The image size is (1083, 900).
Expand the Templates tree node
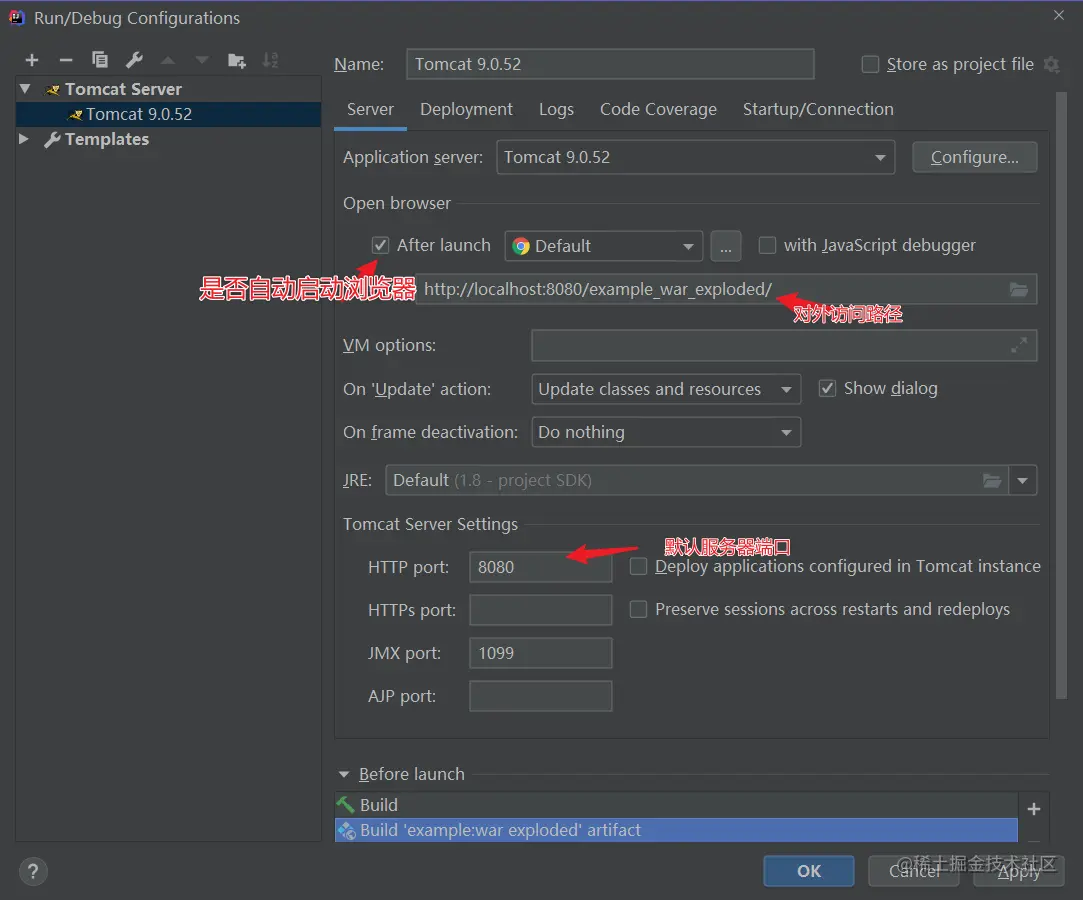pos(23,139)
